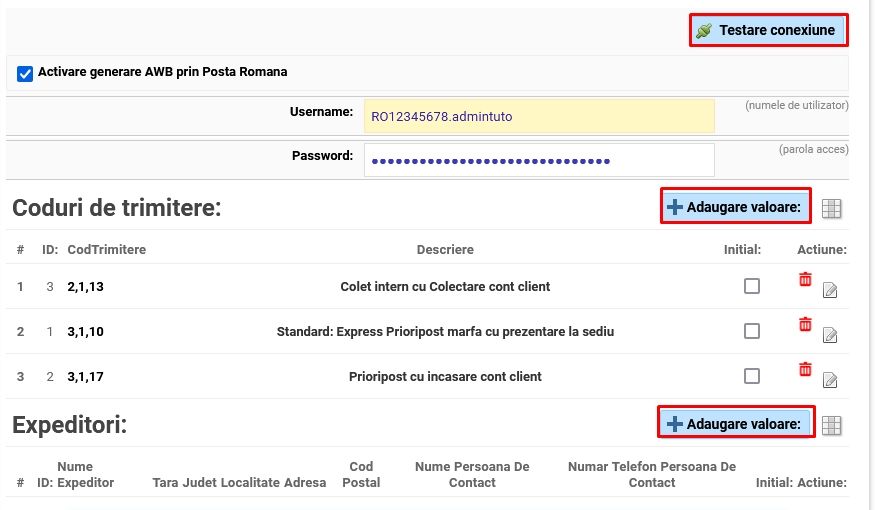Click Testare conexiune button

click(x=768, y=30)
